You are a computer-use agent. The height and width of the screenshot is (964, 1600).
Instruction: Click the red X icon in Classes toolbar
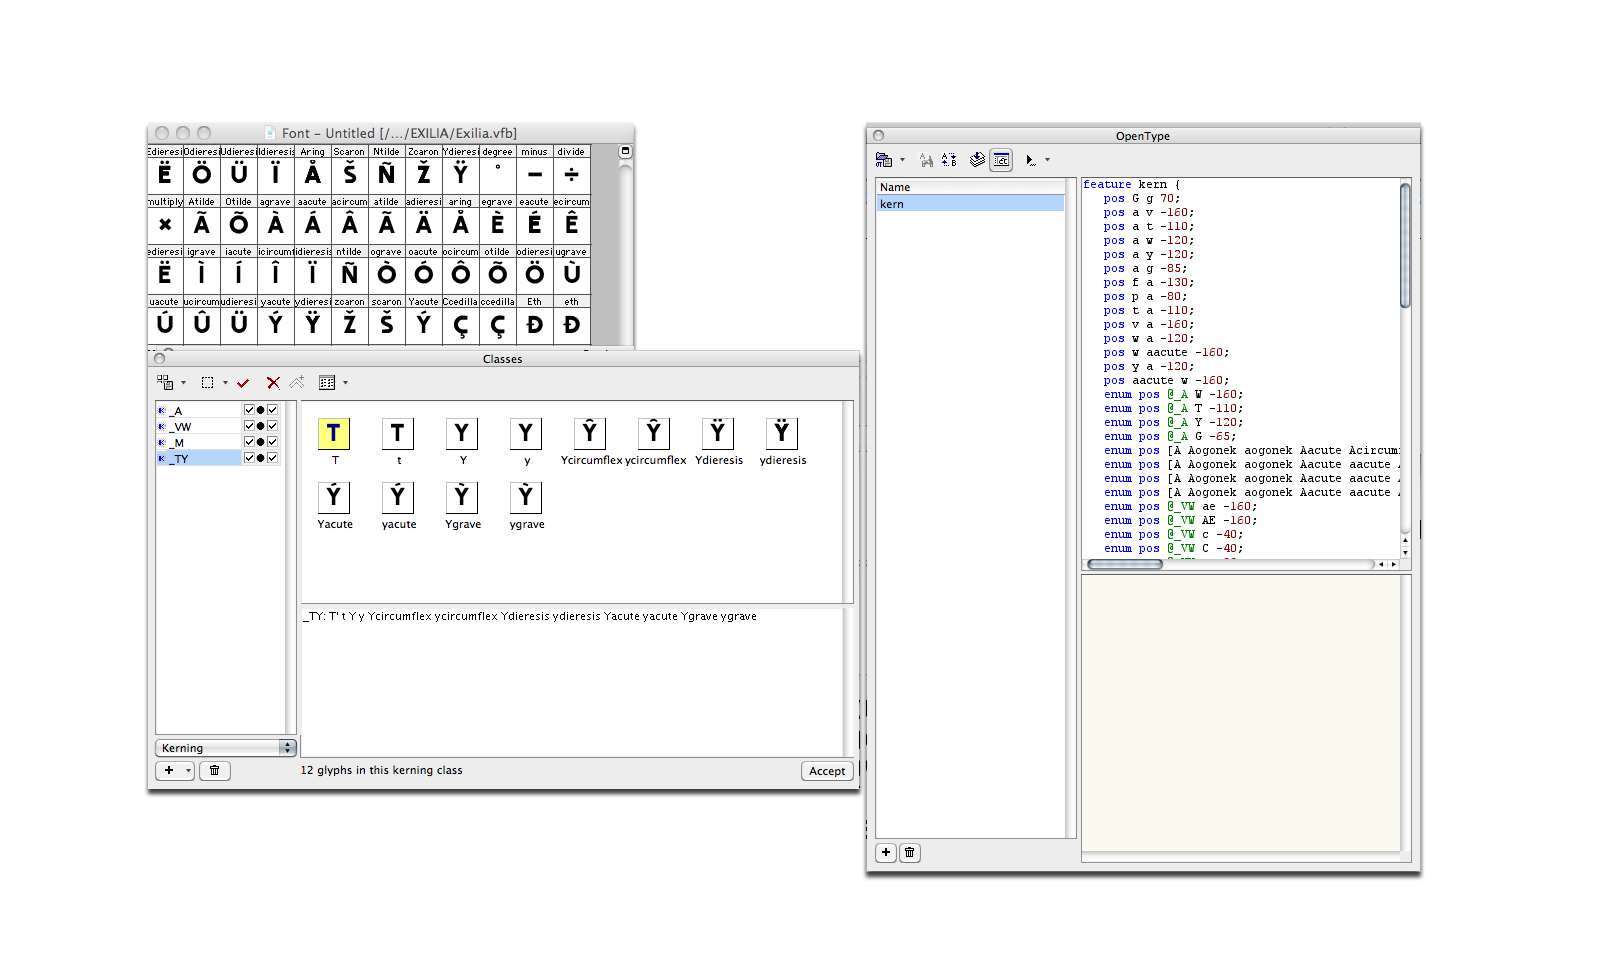tap(273, 383)
